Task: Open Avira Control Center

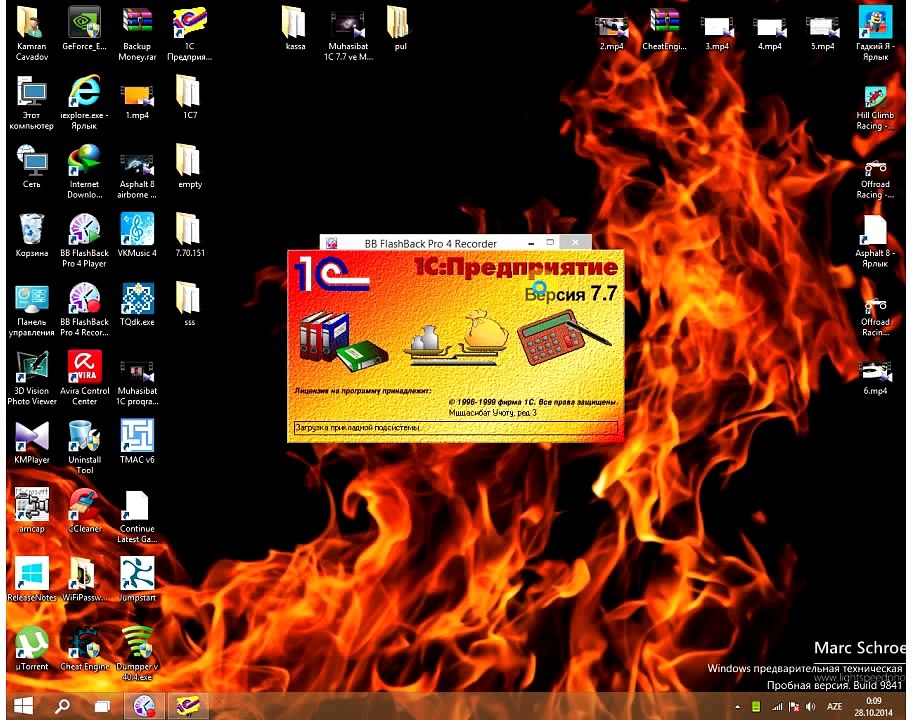Action: click(x=84, y=378)
